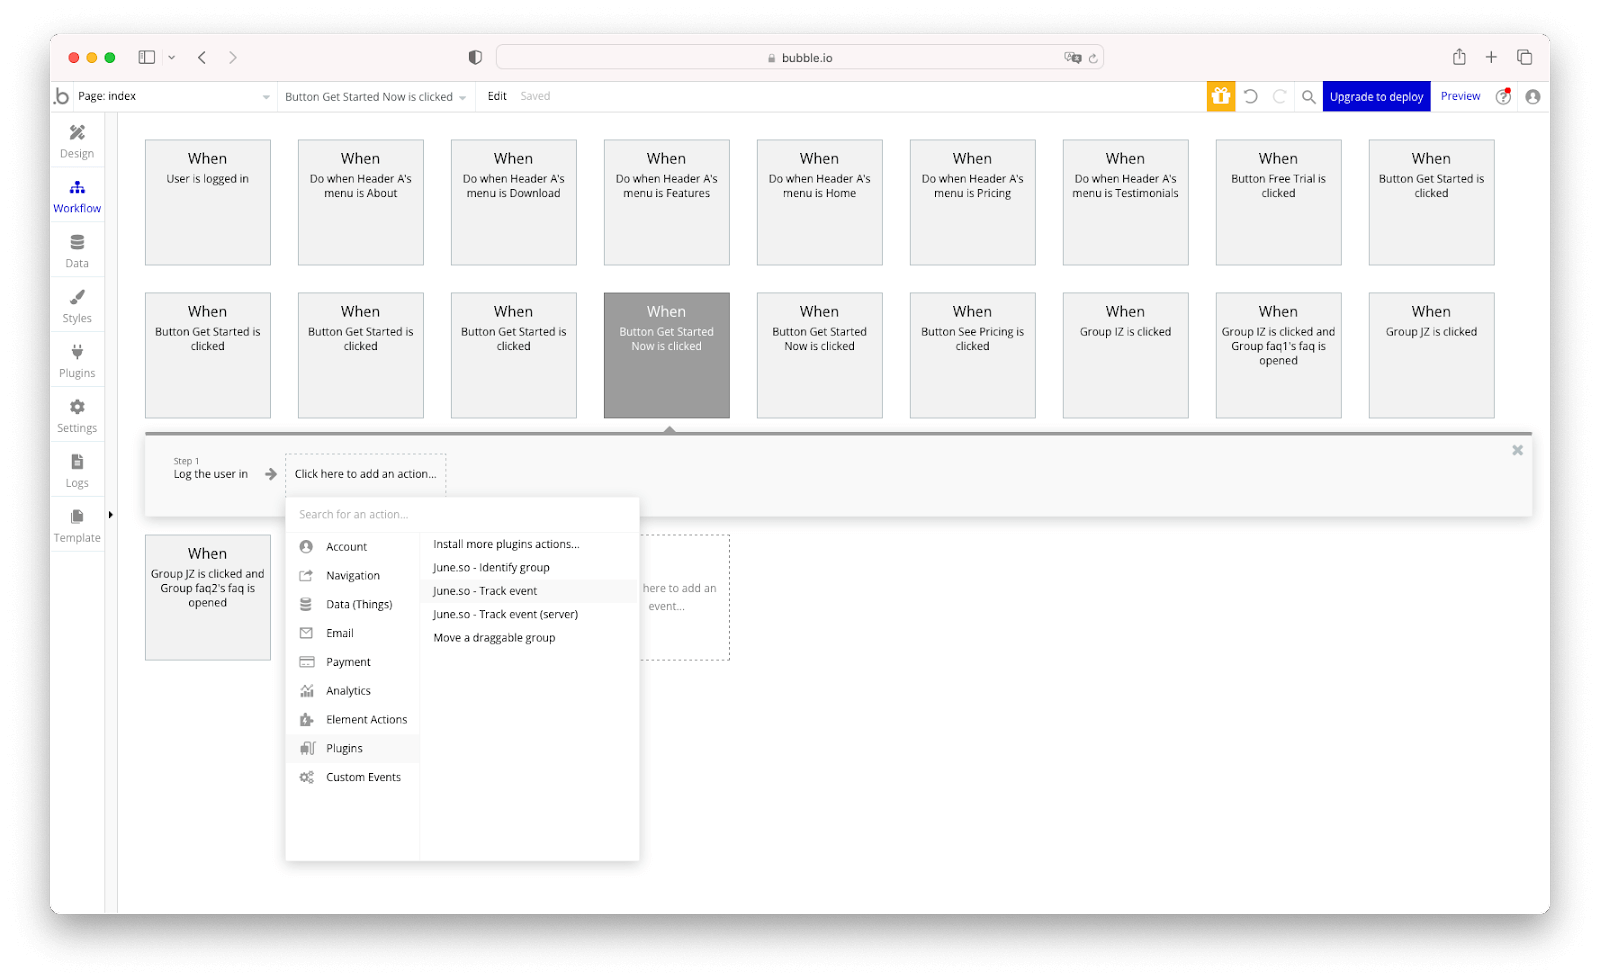Click the Upgrade to deploy button
Screen dimensions: 1600x980
click(x=1376, y=96)
